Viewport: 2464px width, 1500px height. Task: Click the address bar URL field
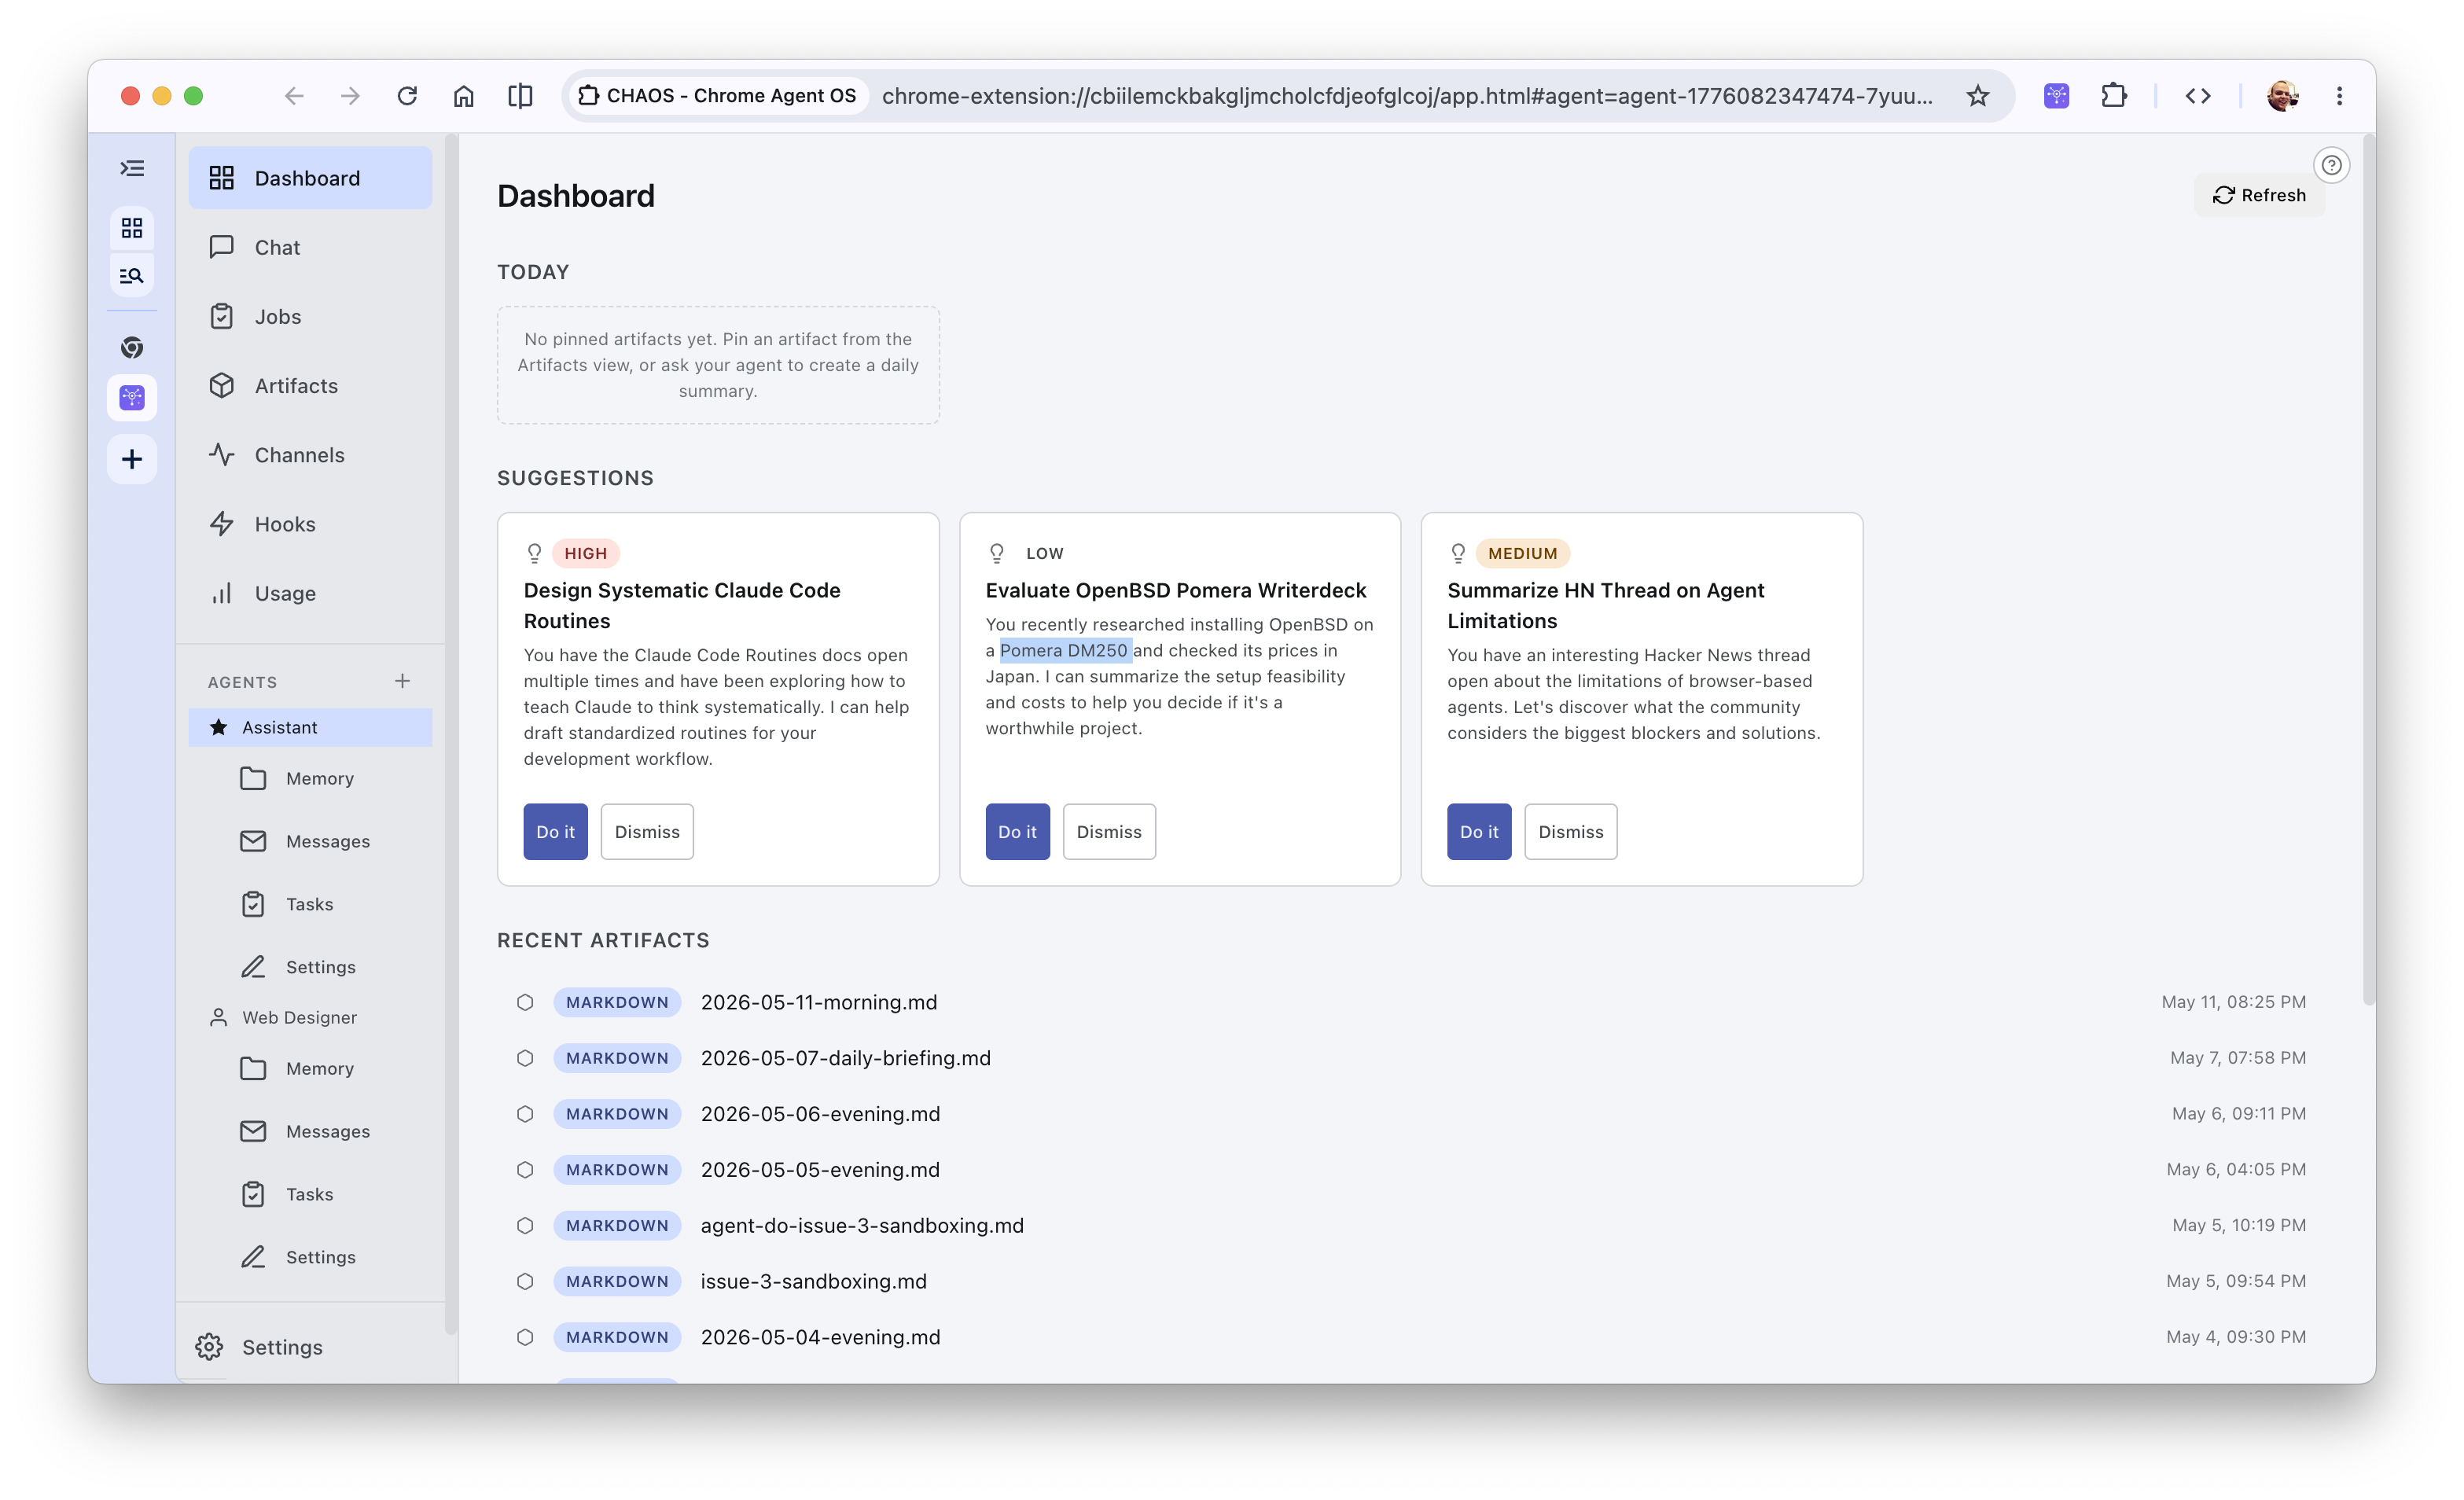tap(1407, 96)
